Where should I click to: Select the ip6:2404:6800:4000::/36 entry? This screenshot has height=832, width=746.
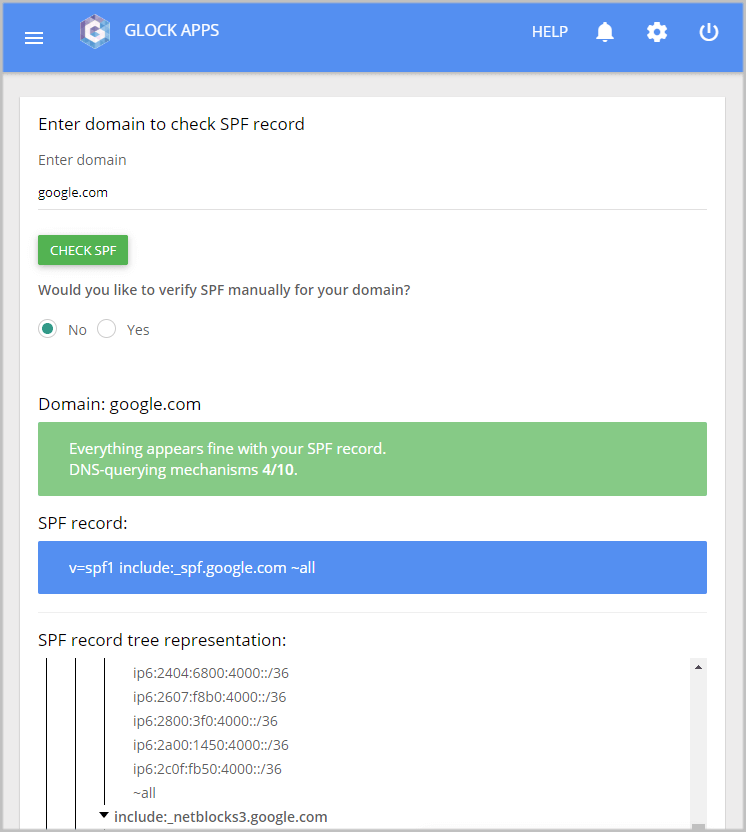click(x=211, y=673)
